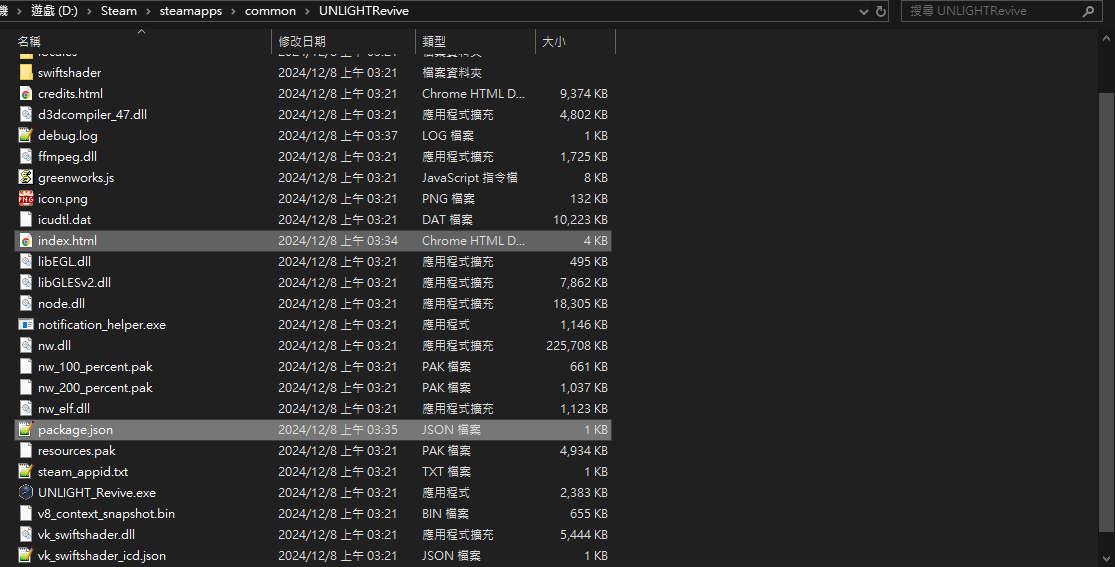Click the 18,305 KB size of node.dll
This screenshot has height=567, width=1115.
[580, 304]
